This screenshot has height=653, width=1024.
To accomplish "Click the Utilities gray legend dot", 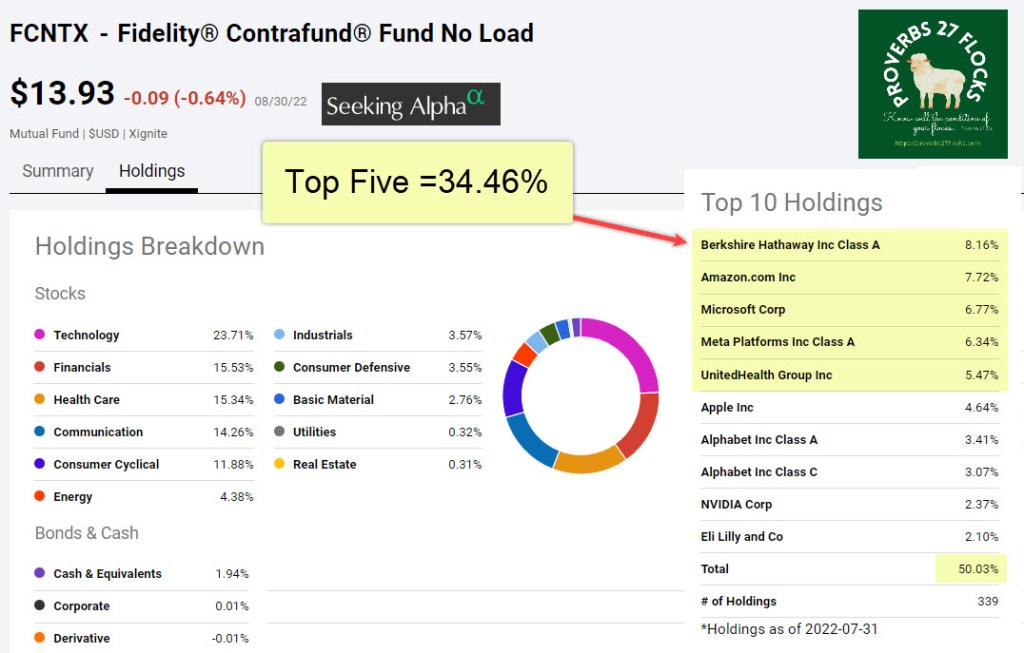I will 279,432.
